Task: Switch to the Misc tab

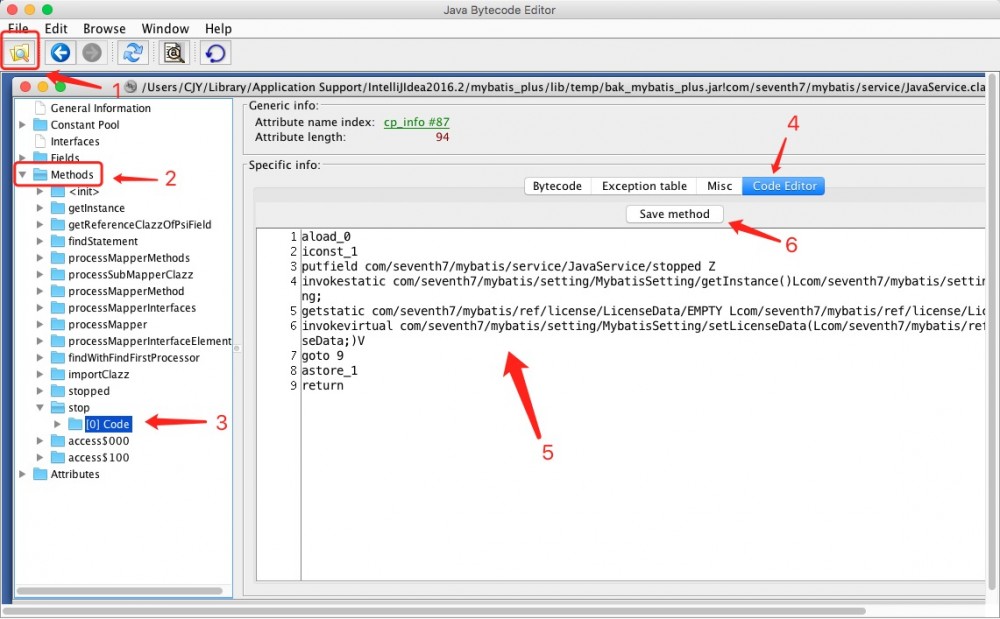Action: [719, 185]
